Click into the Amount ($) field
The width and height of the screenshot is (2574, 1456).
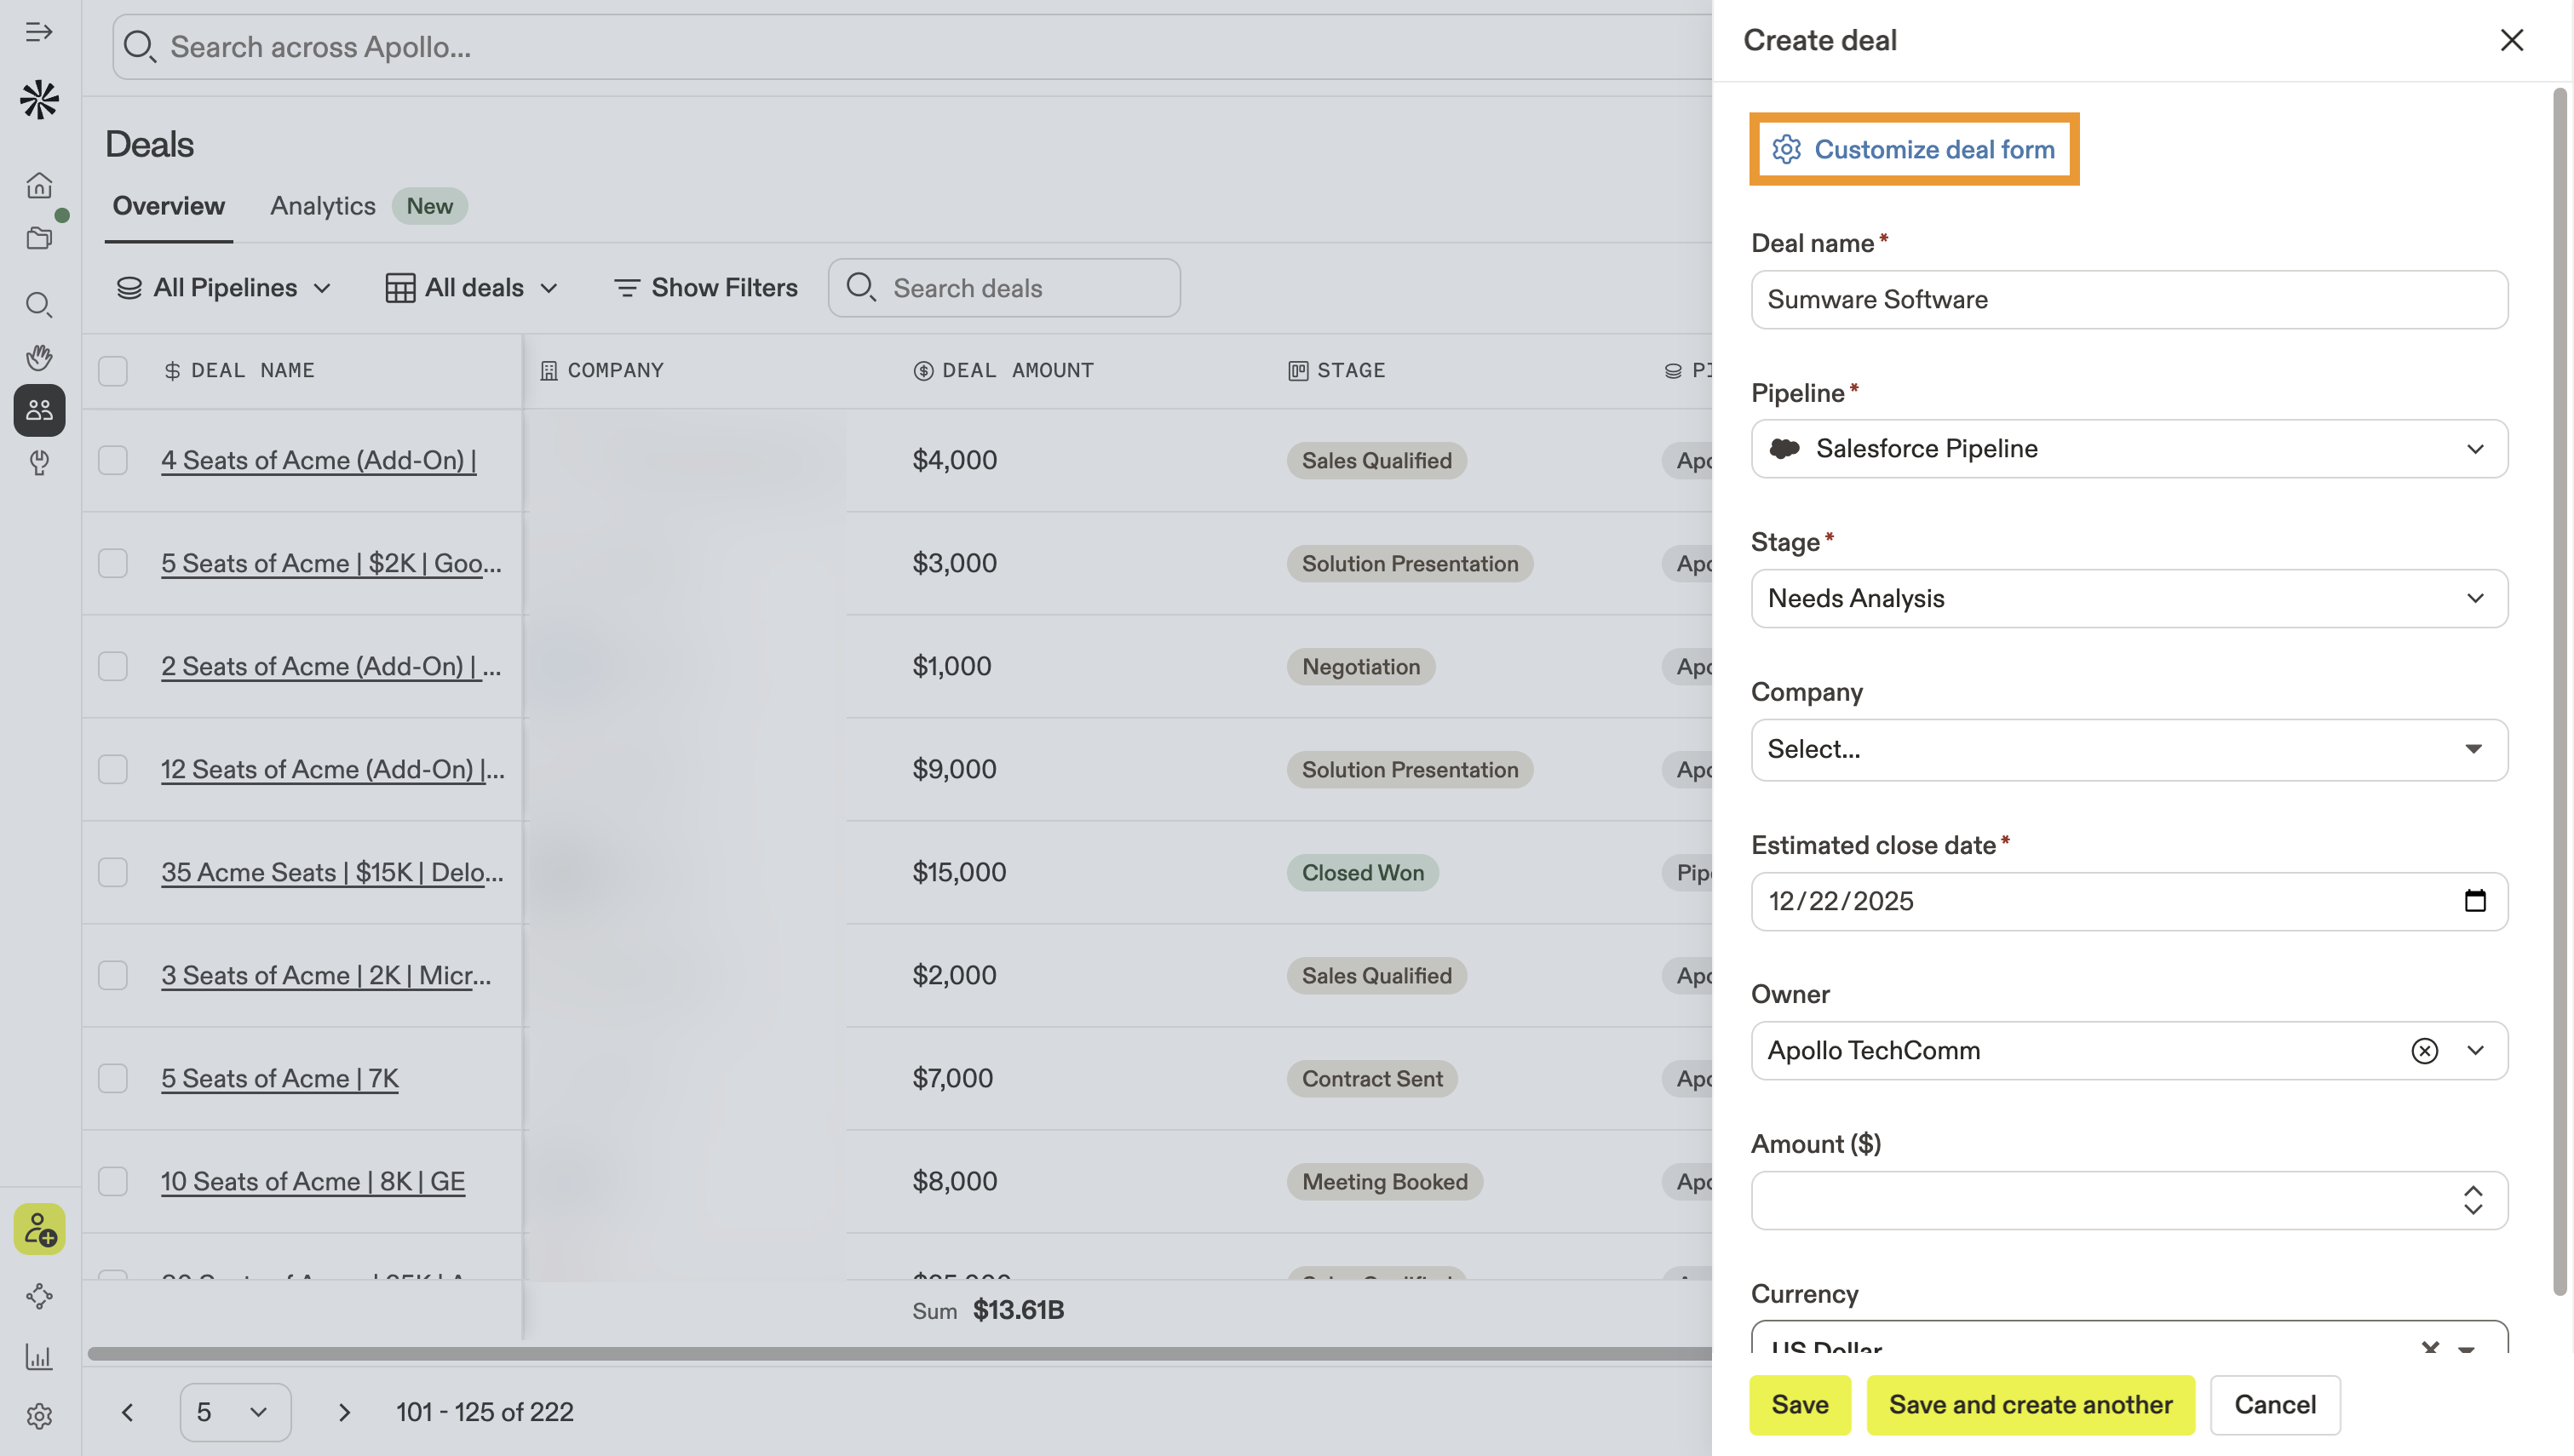[x=2100, y=1200]
